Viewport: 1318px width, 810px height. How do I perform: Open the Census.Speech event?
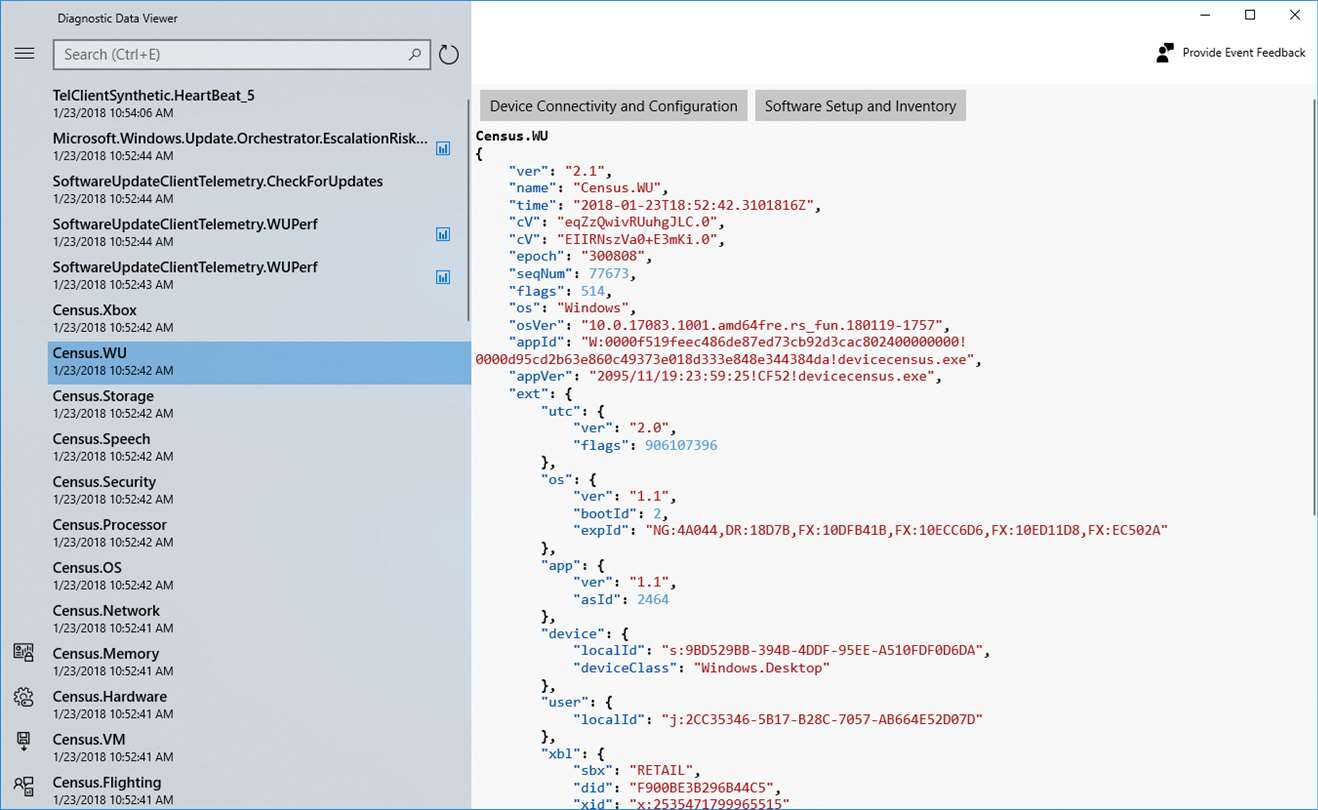[258, 447]
